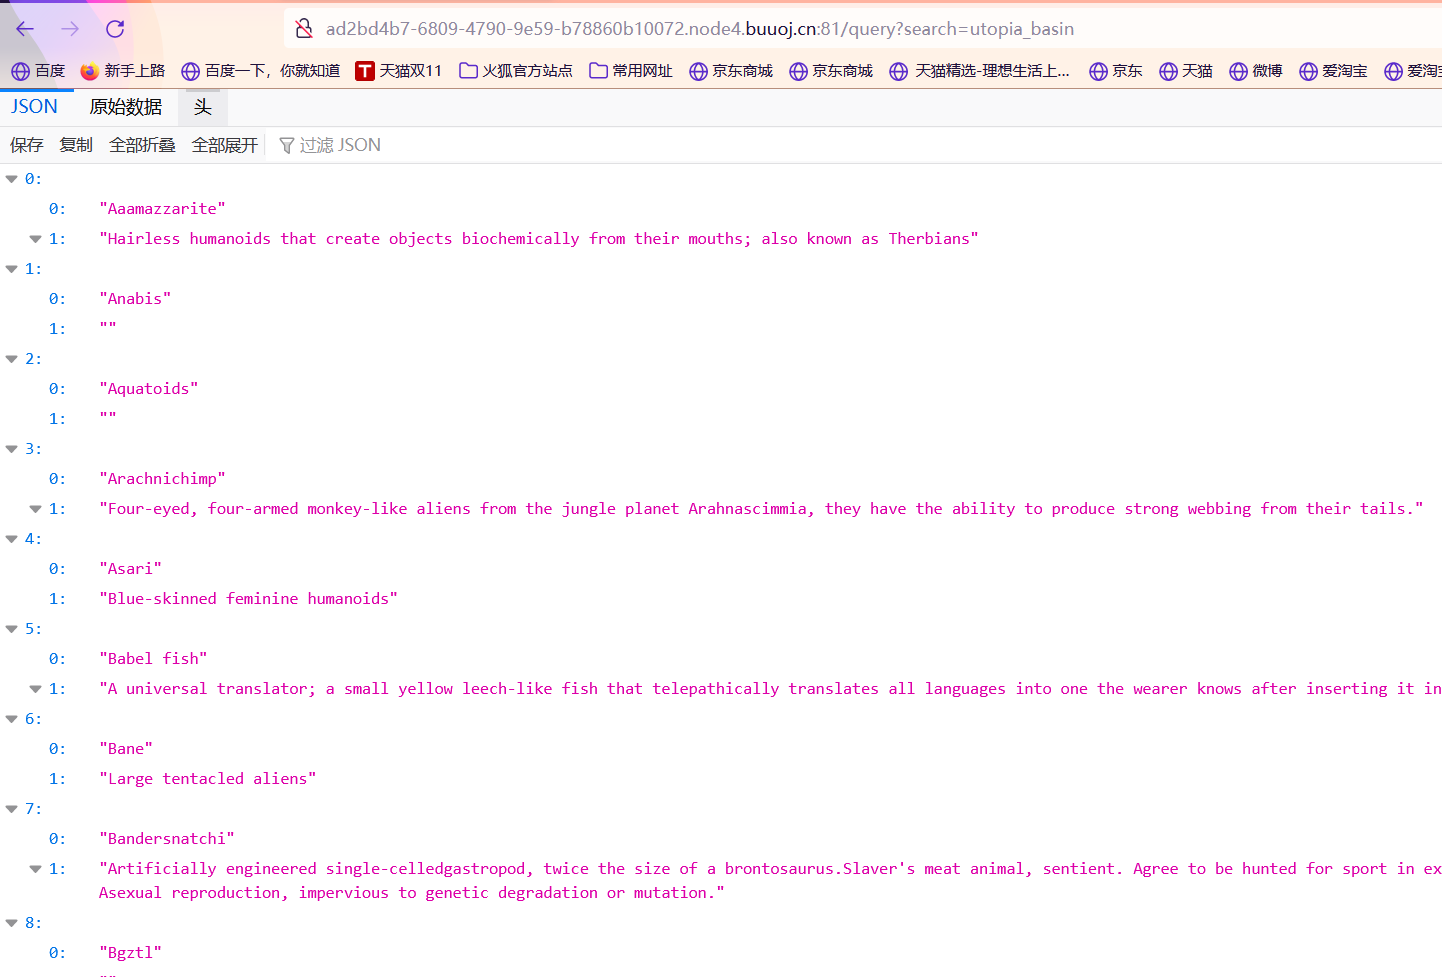
Task: Open the 常用网址 bookmark folder
Action: [x=631, y=71]
